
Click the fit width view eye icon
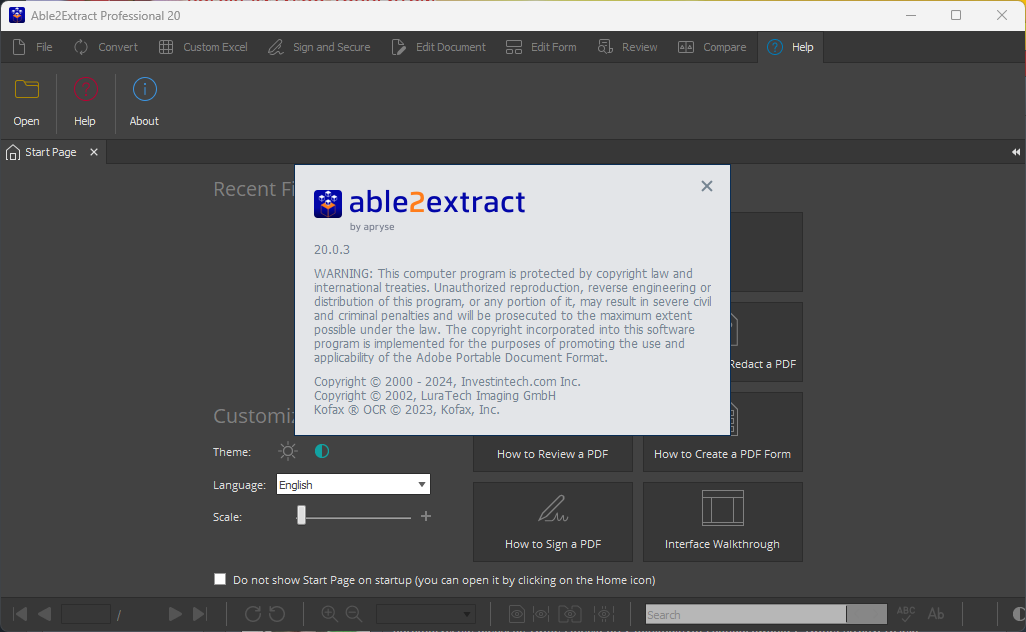541,614
